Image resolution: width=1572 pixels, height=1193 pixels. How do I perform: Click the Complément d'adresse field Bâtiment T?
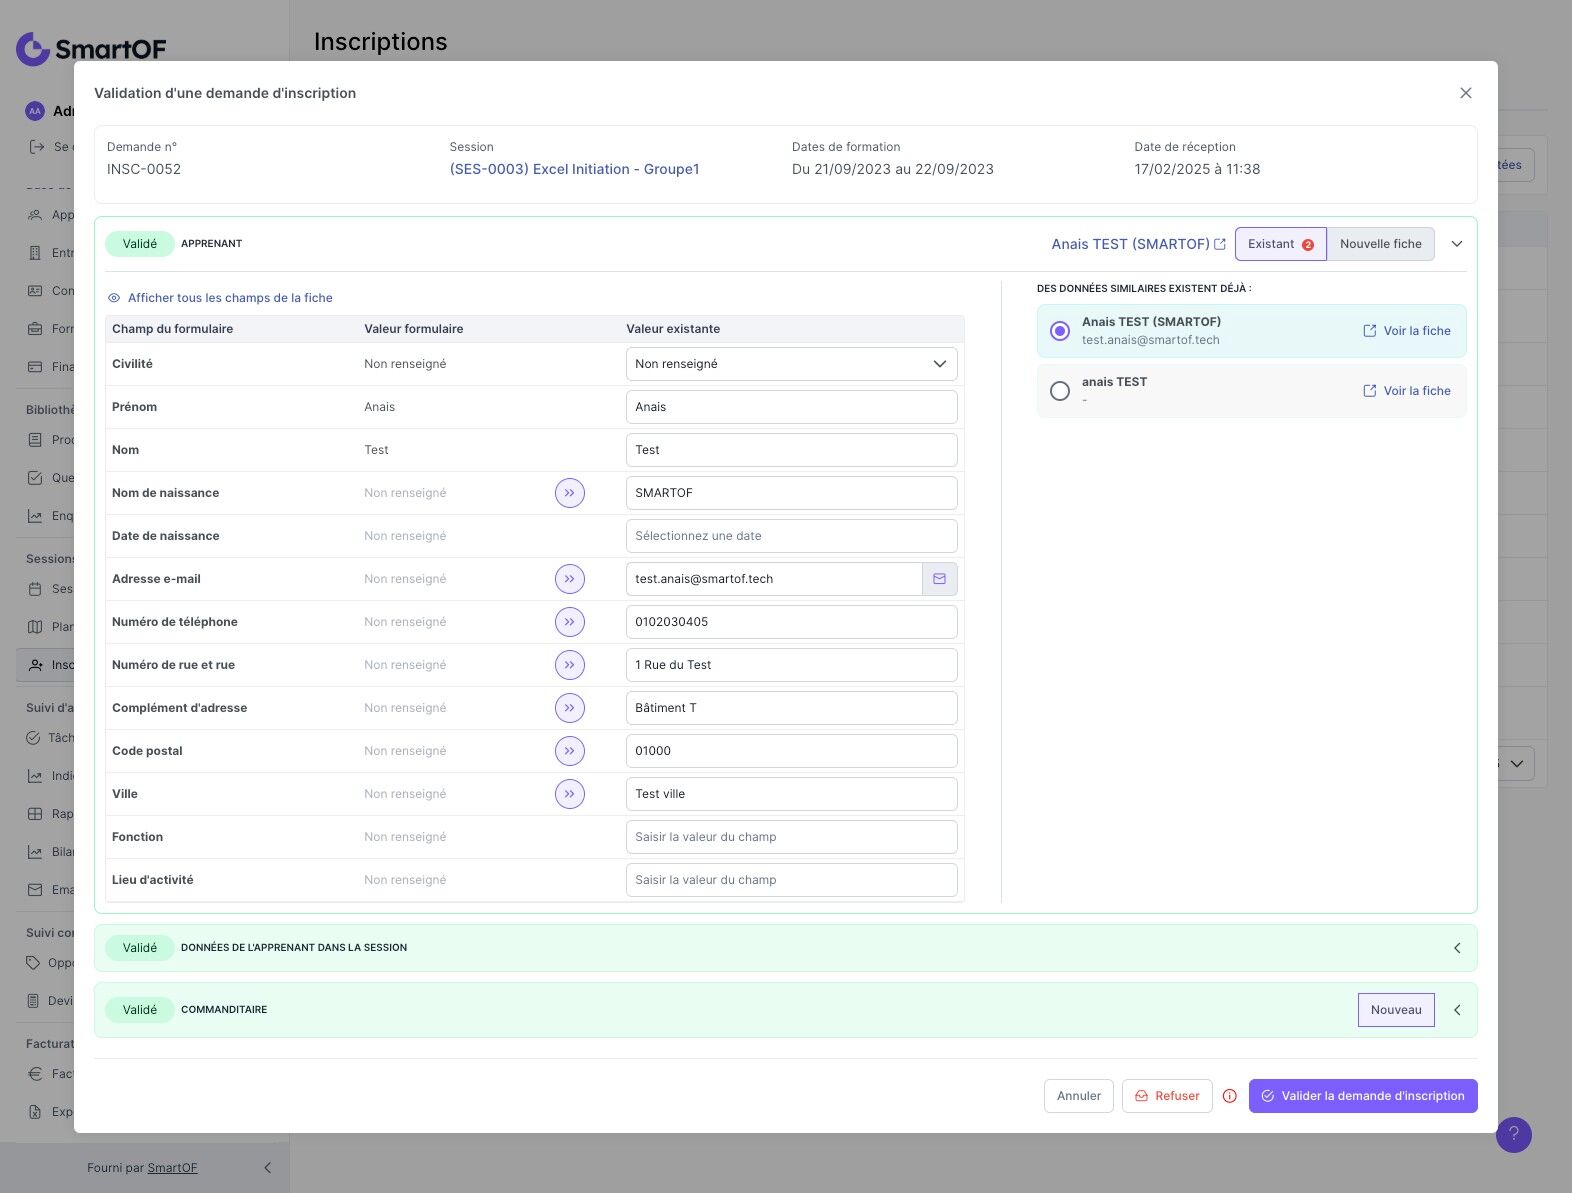point(792,708)
